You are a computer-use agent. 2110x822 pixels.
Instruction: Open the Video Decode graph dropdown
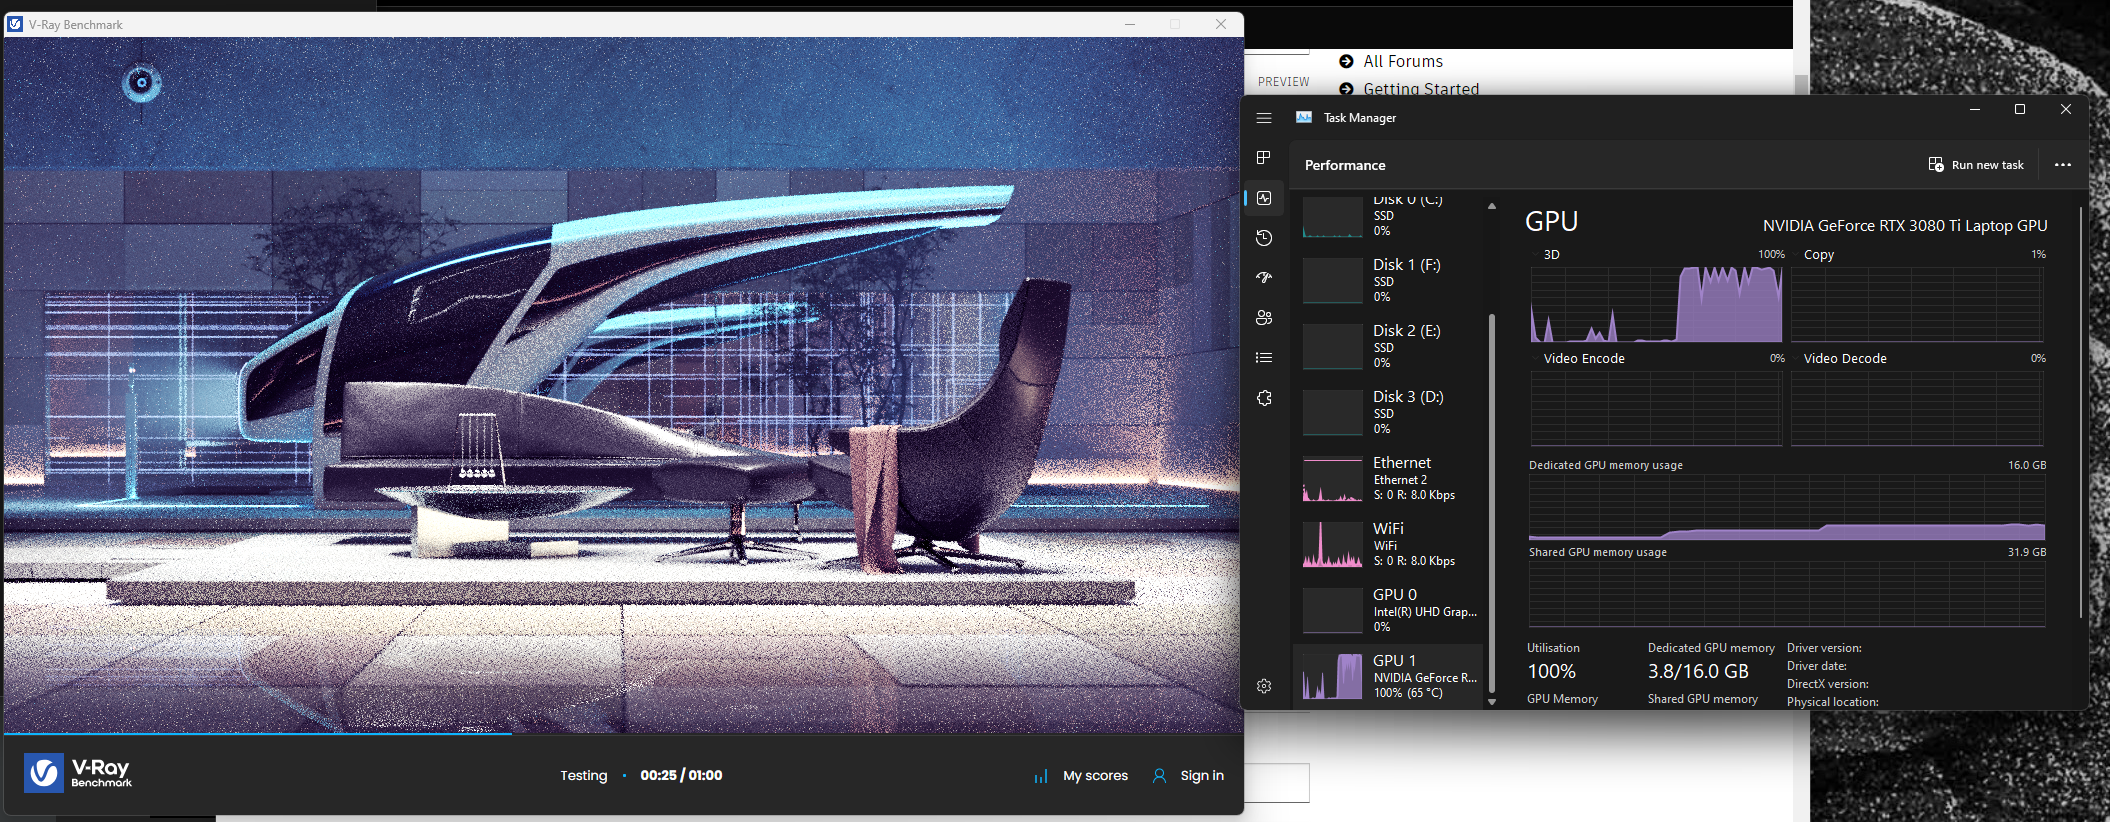click(x=1840, y=359)
